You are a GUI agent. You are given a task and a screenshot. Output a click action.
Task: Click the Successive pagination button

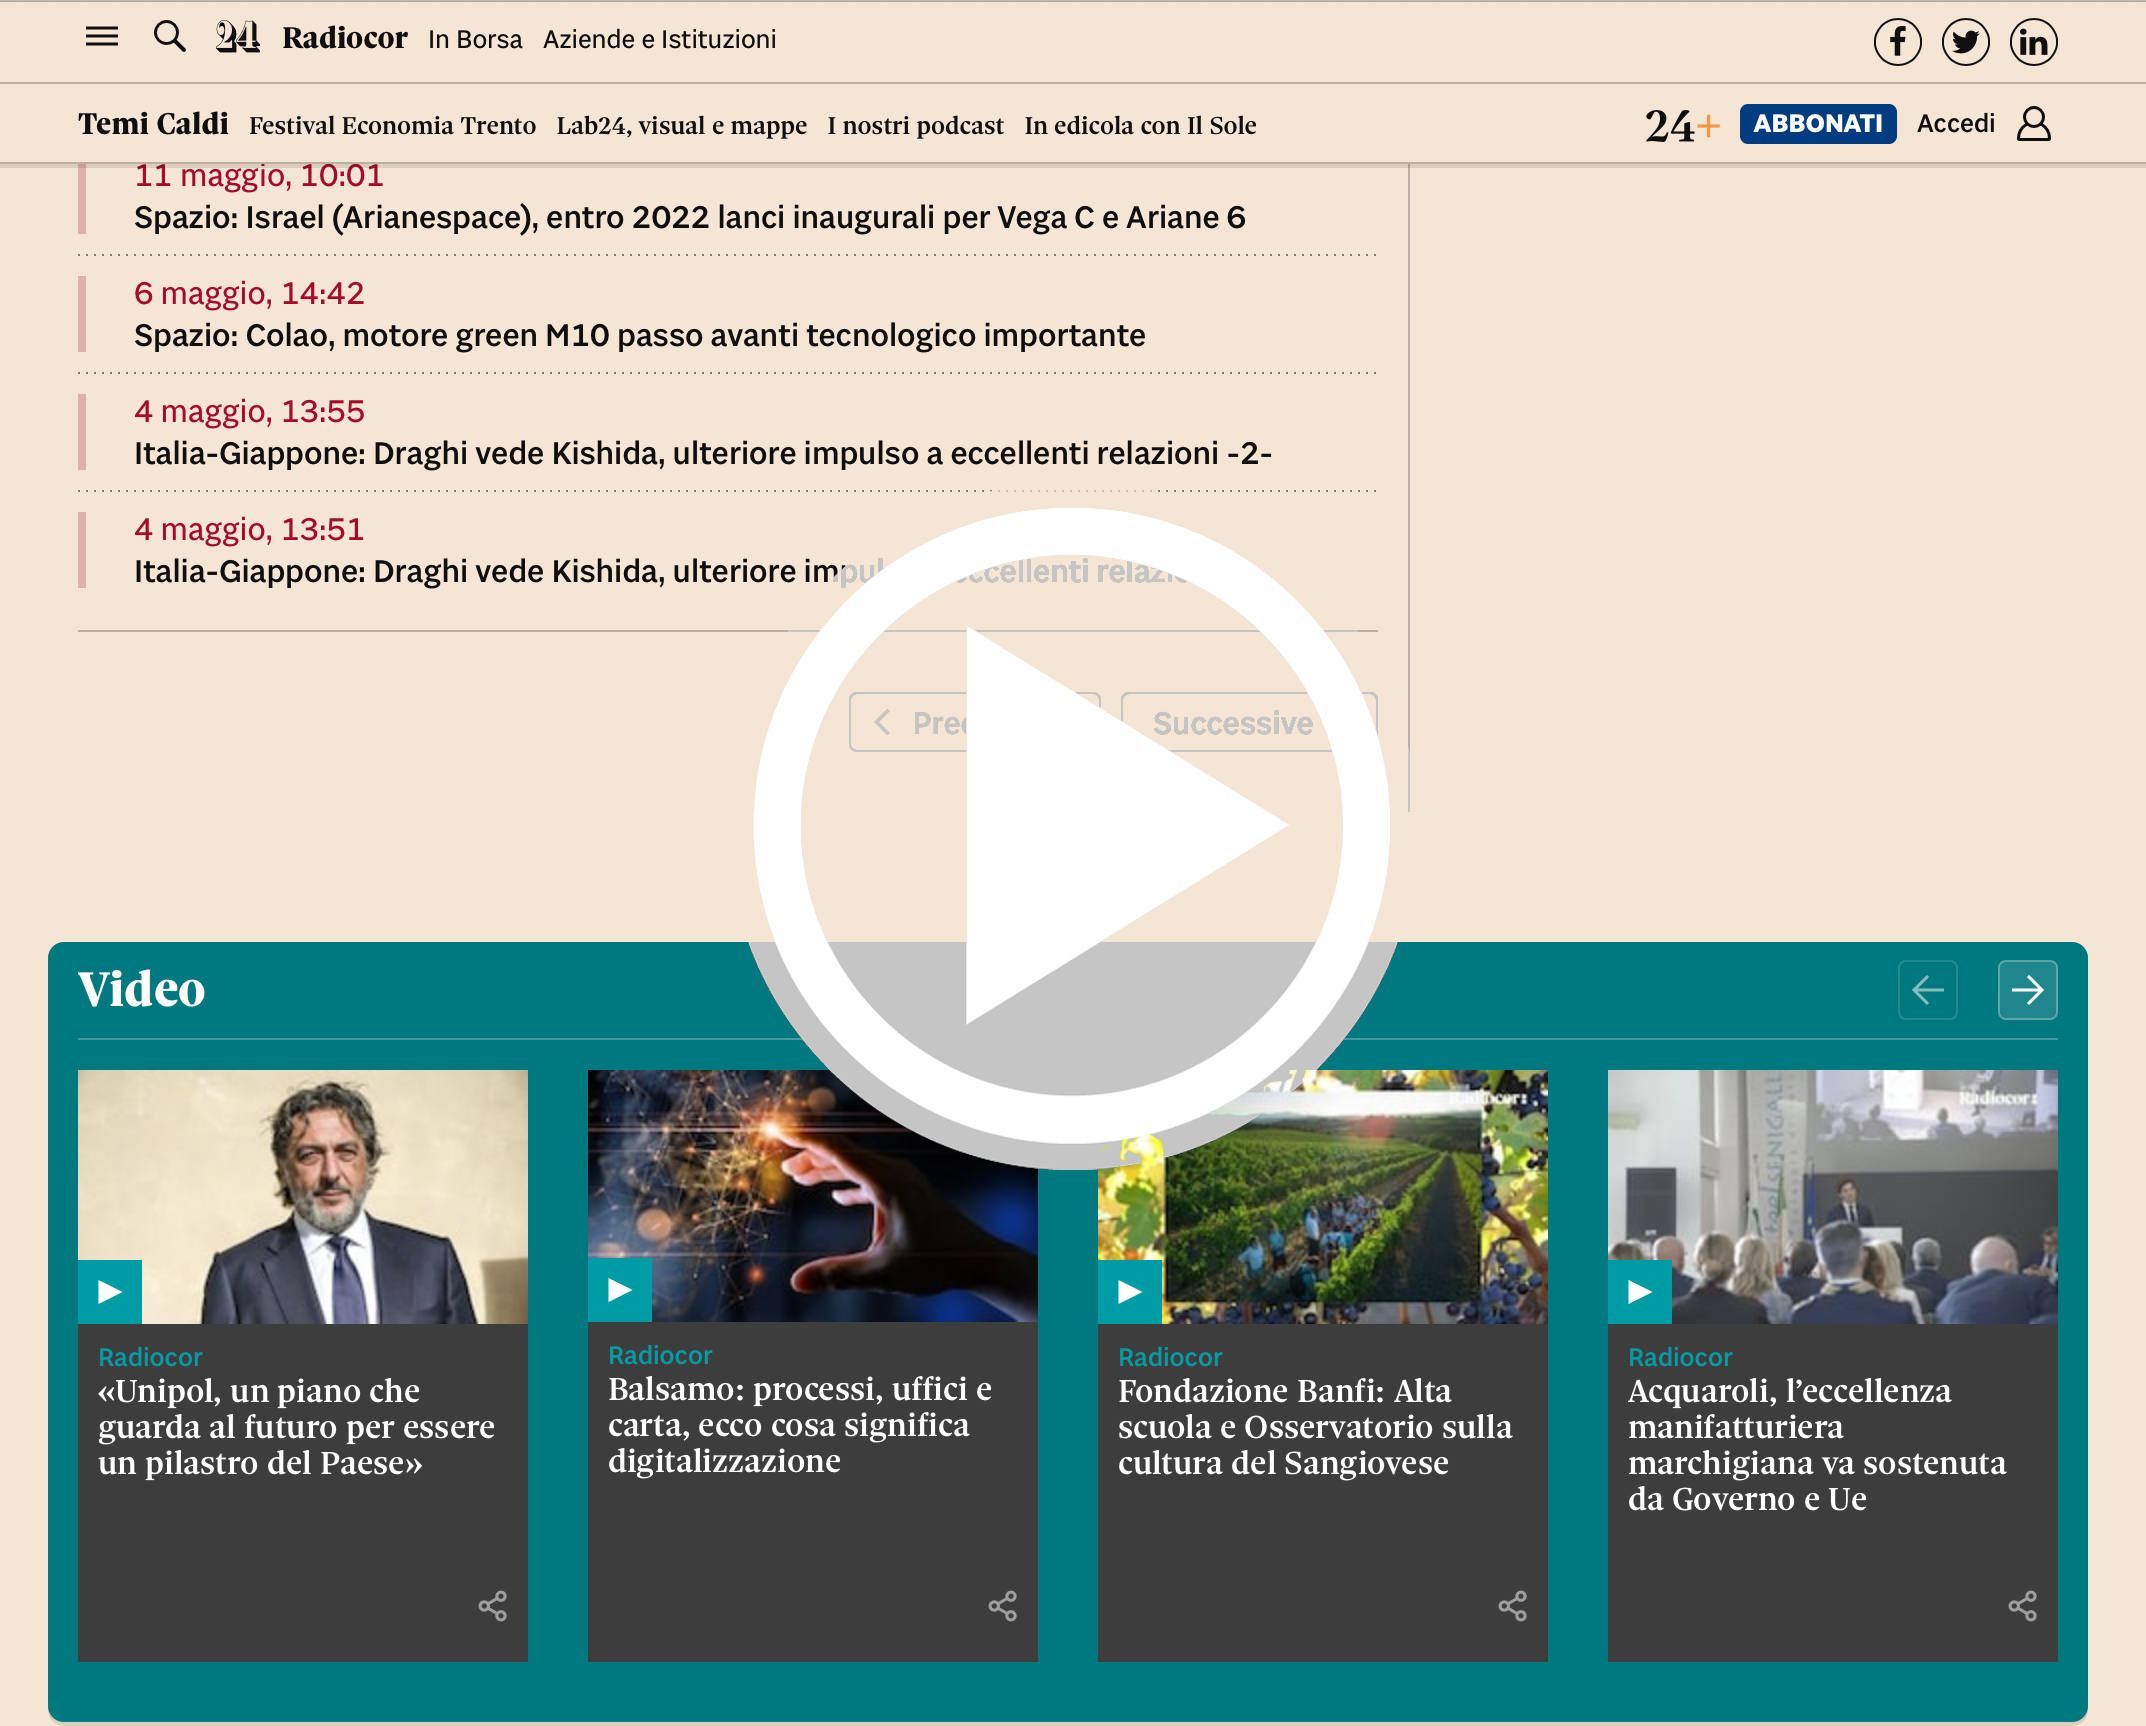[1248, 722]
